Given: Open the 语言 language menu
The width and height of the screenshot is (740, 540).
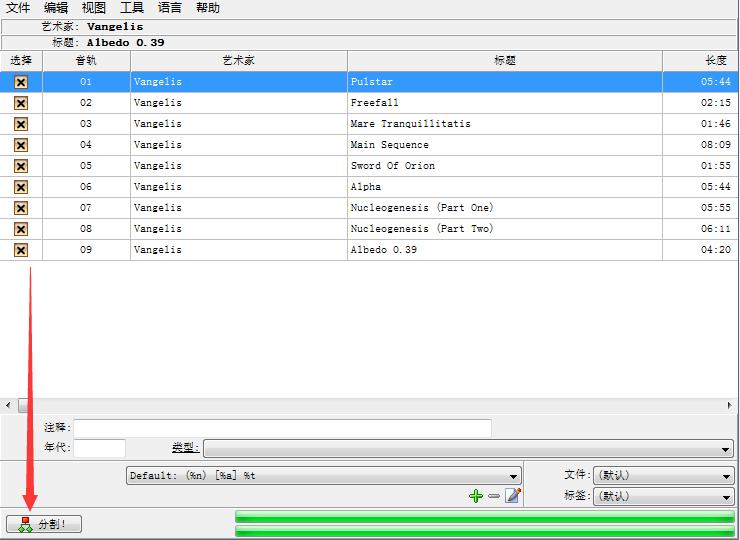Looking at the screenshot, I should coord(170,8).
